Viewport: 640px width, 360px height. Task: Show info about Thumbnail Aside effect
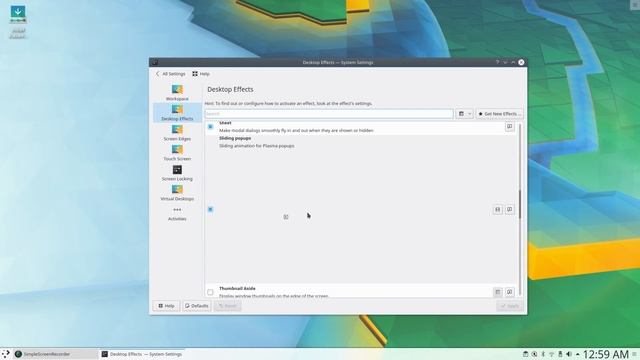[x=509, y=292]
